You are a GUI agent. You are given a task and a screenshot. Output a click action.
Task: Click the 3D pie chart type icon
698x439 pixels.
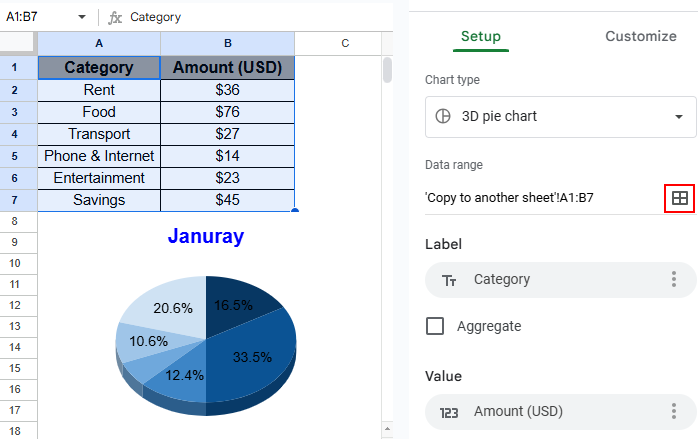(x=443, y=116)
